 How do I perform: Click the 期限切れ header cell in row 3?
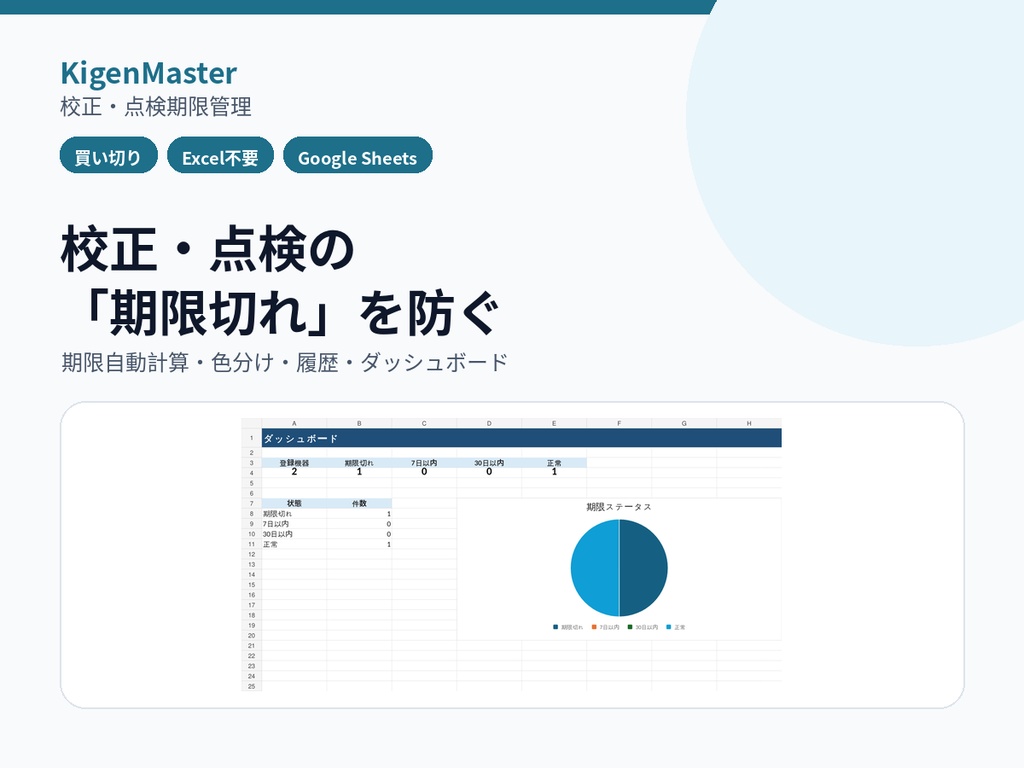click(x=359, y=462)
